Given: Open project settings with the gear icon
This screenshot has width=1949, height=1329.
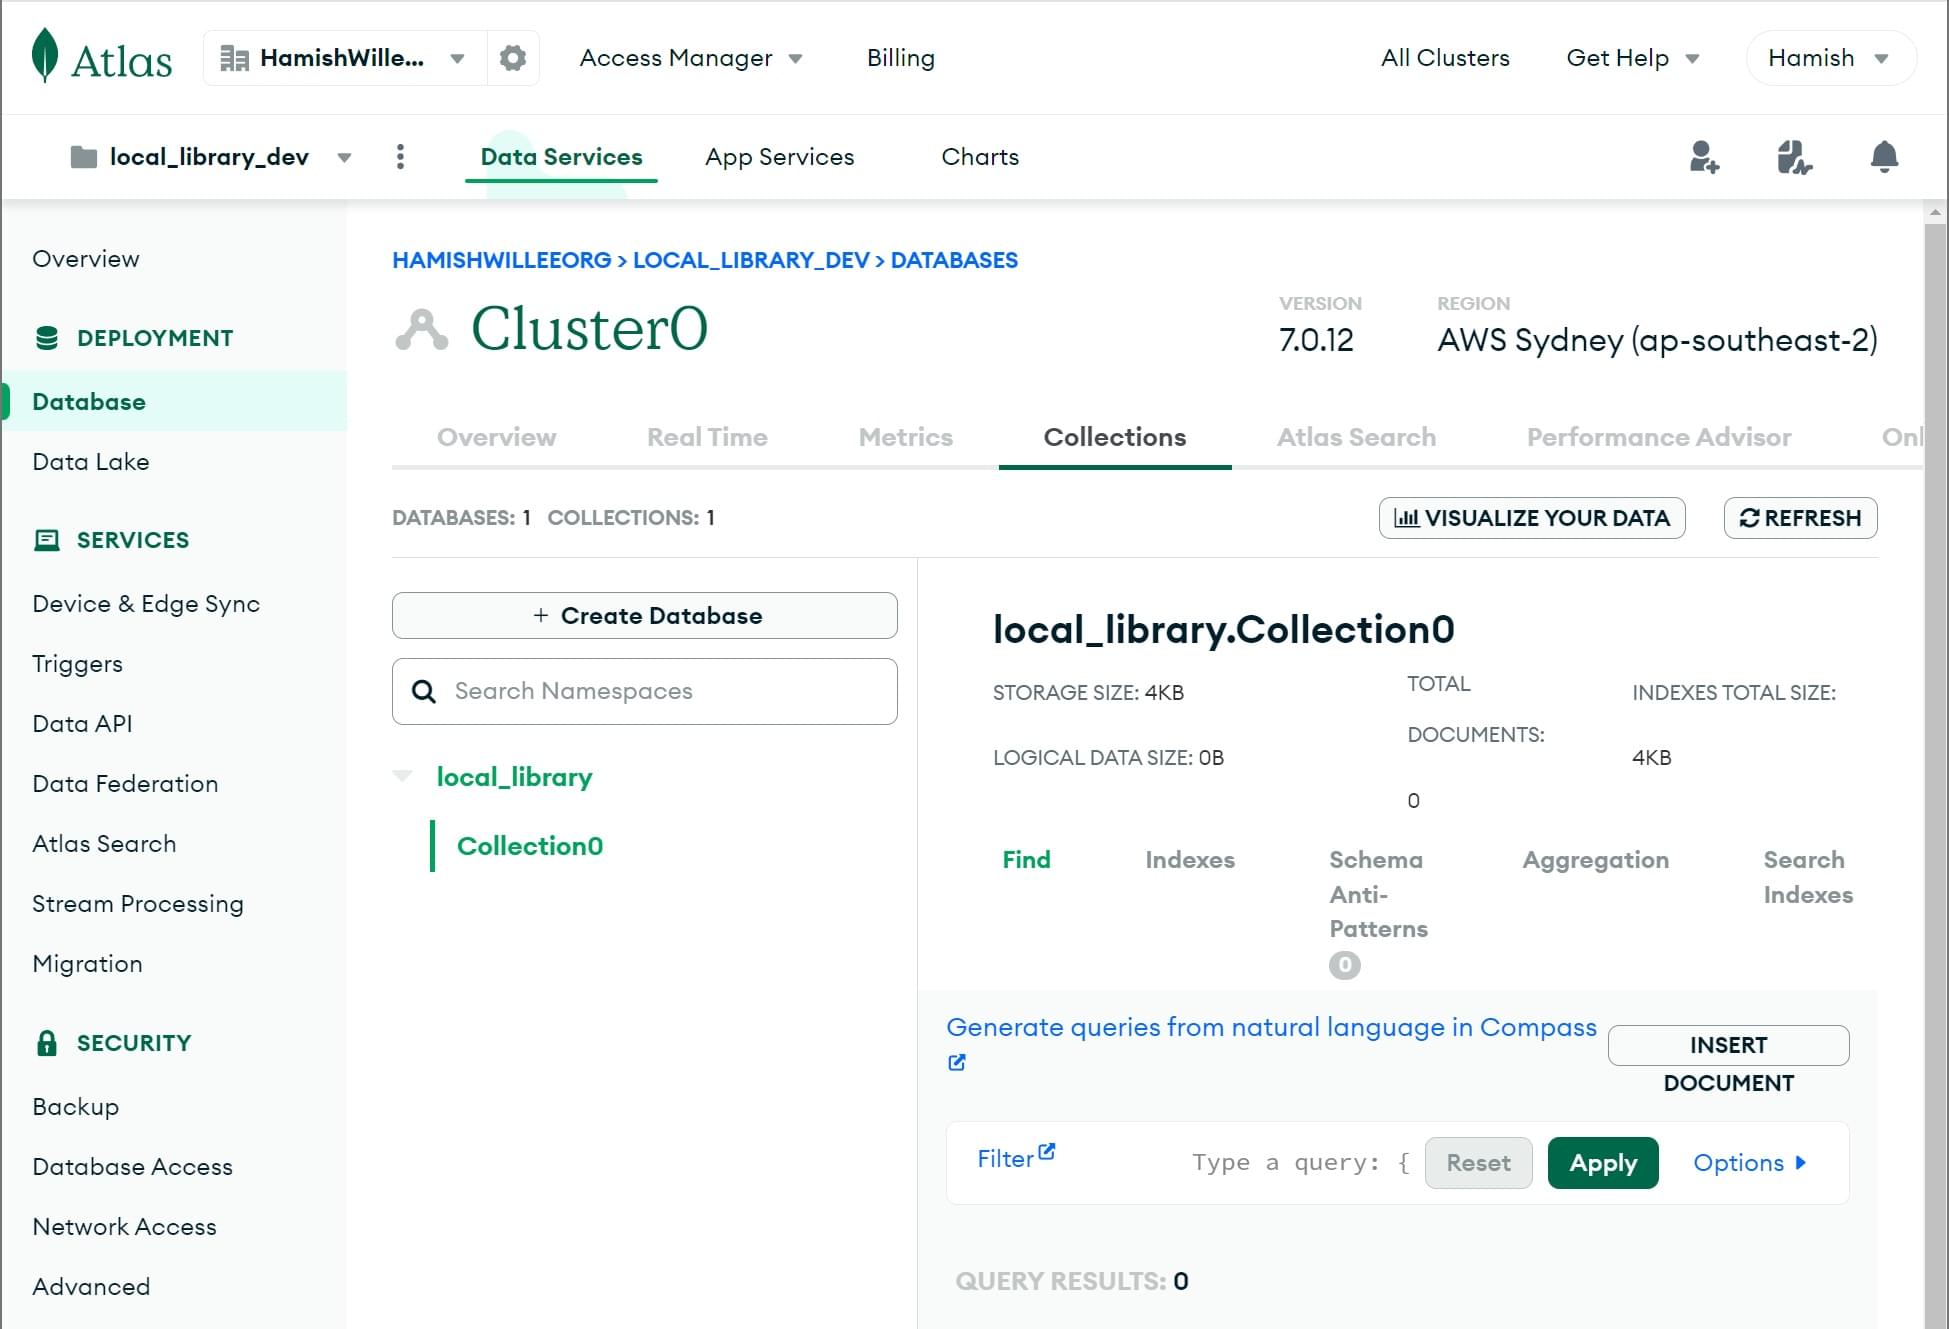Looking at the screenshot, I should (513, 57).
